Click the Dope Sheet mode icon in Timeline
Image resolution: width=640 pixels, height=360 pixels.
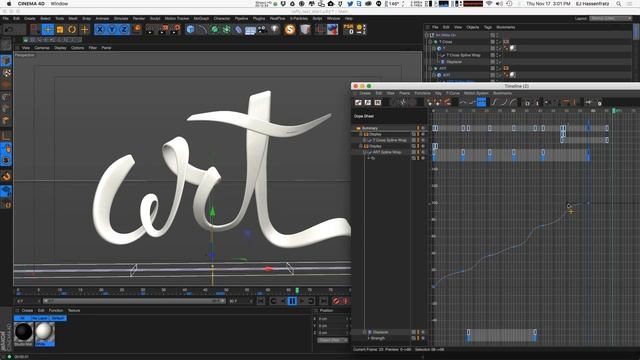(x=358, y=102)
